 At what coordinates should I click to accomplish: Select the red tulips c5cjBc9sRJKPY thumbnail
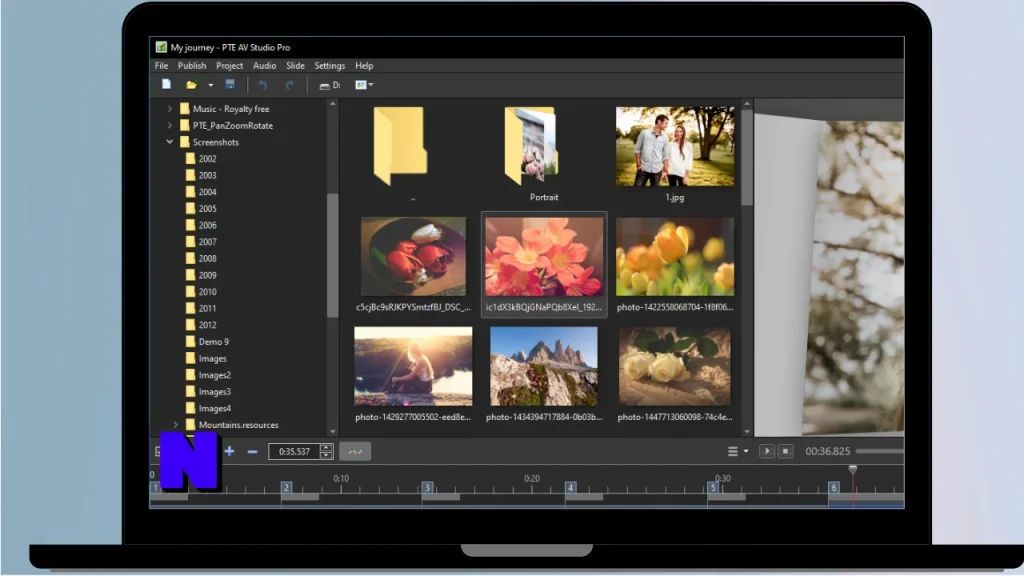(x=413, y=257)
